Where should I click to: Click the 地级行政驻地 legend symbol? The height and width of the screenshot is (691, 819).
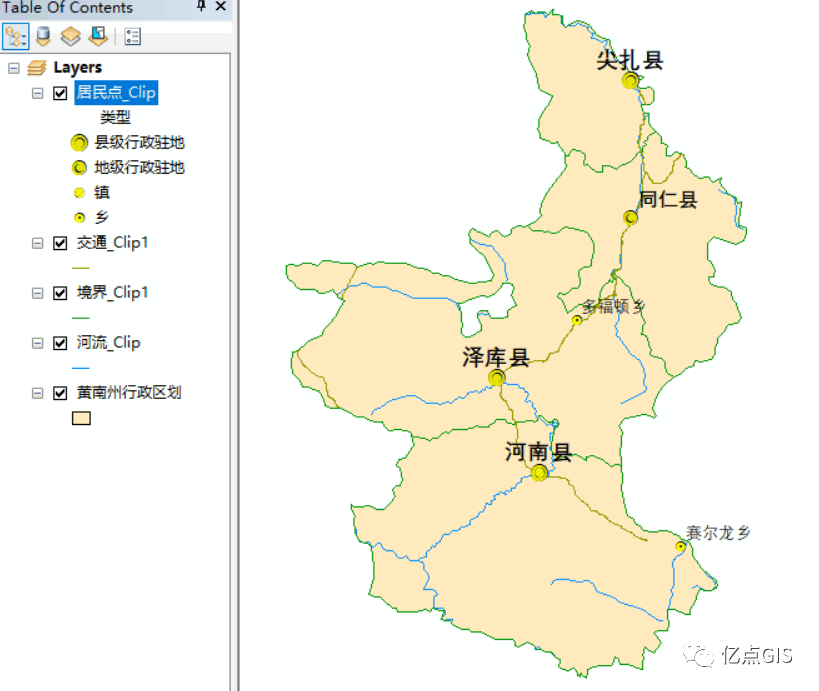pyautogui.click(x=79, y=168)
